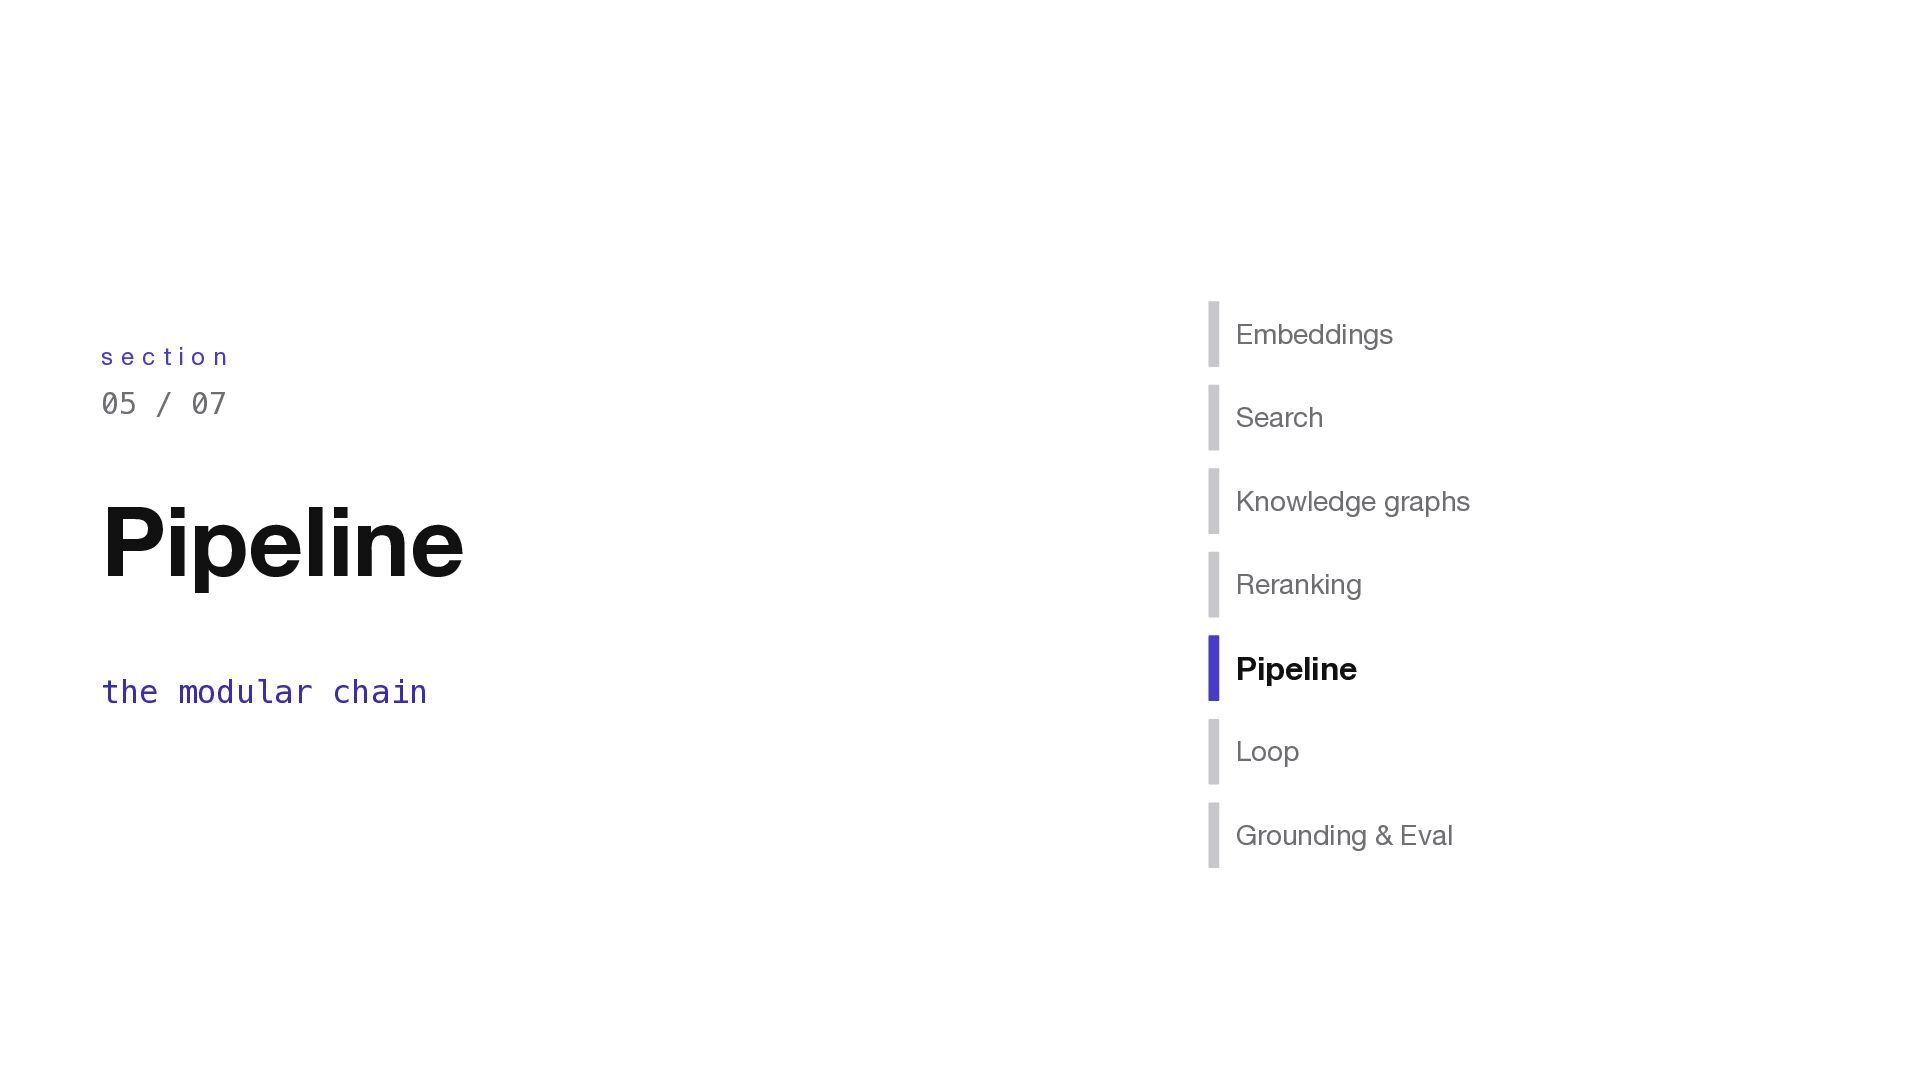
Task: Click the slash between 05 and 07
Action: (x=164, y=404)
